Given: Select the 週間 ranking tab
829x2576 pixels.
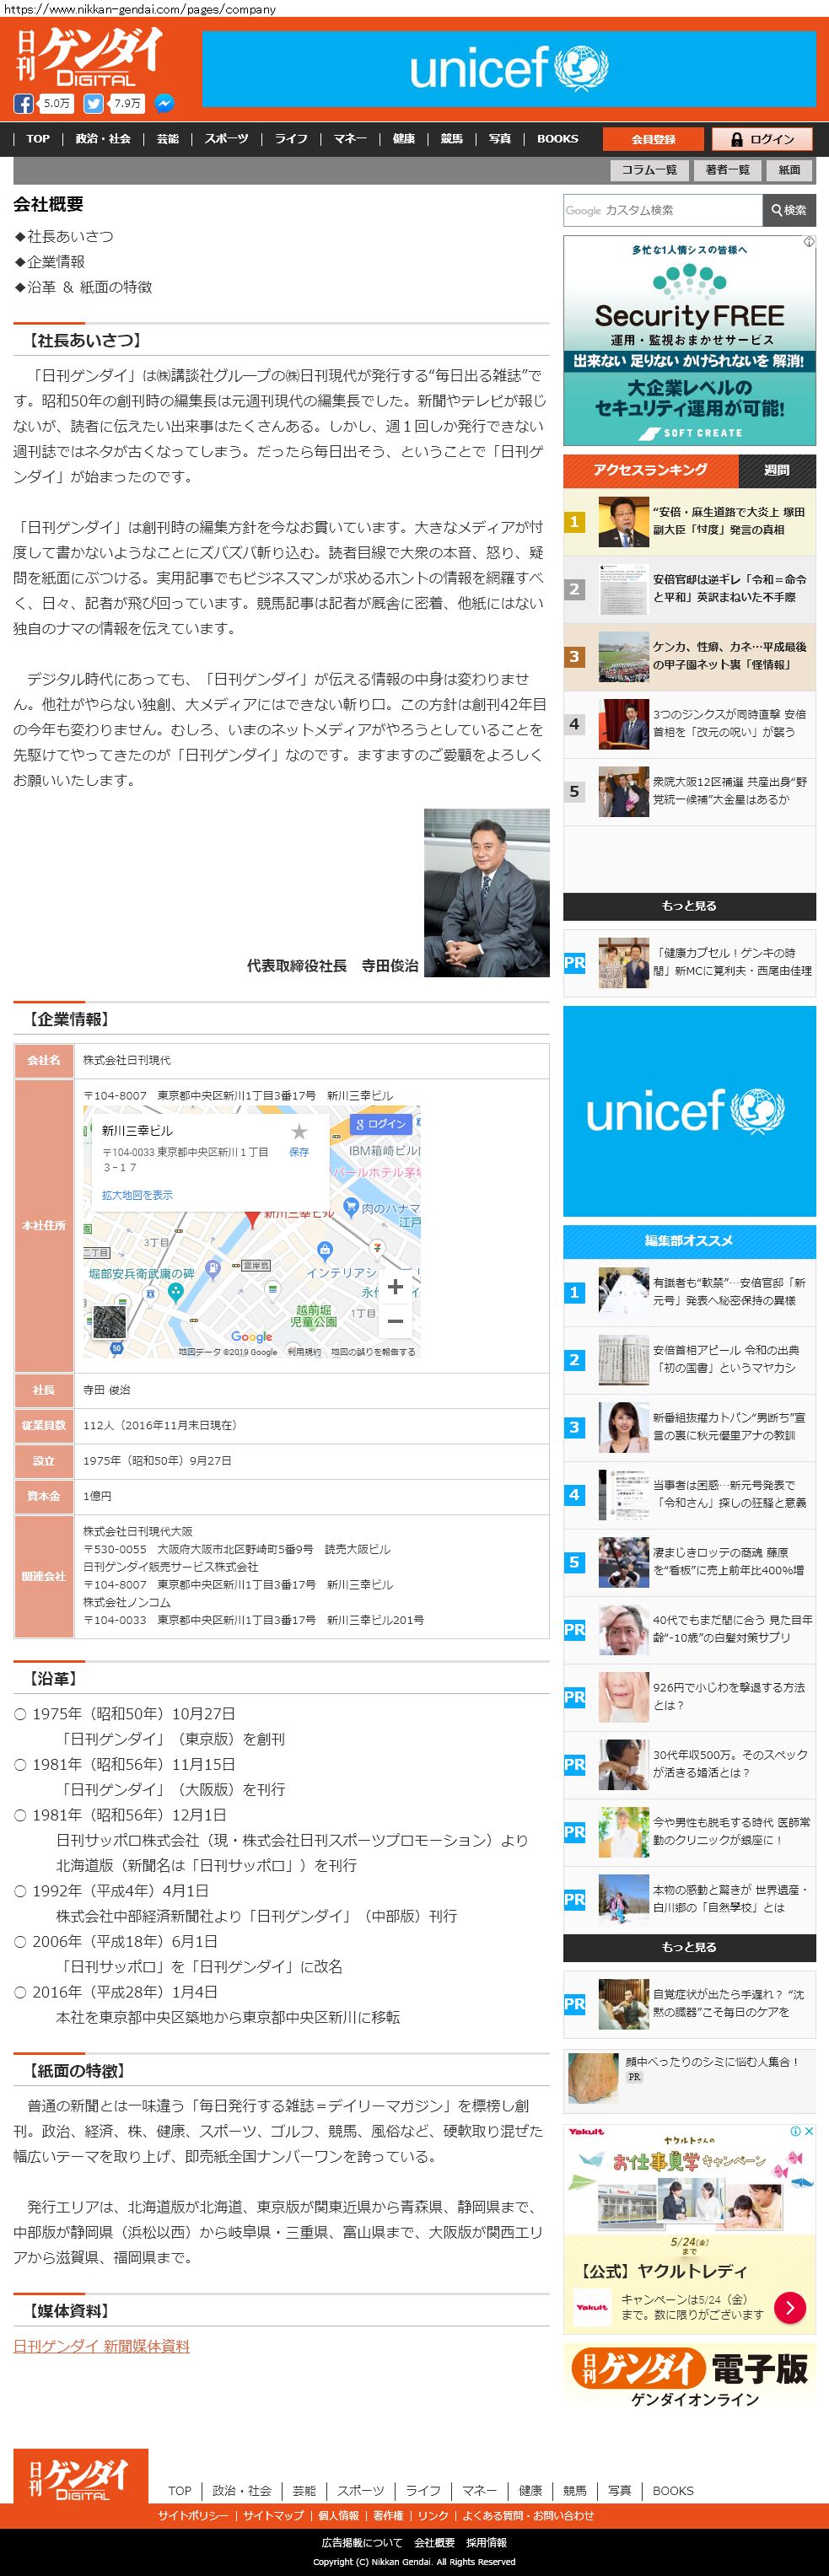Looking at the screenshot, I should coord(777,470).
